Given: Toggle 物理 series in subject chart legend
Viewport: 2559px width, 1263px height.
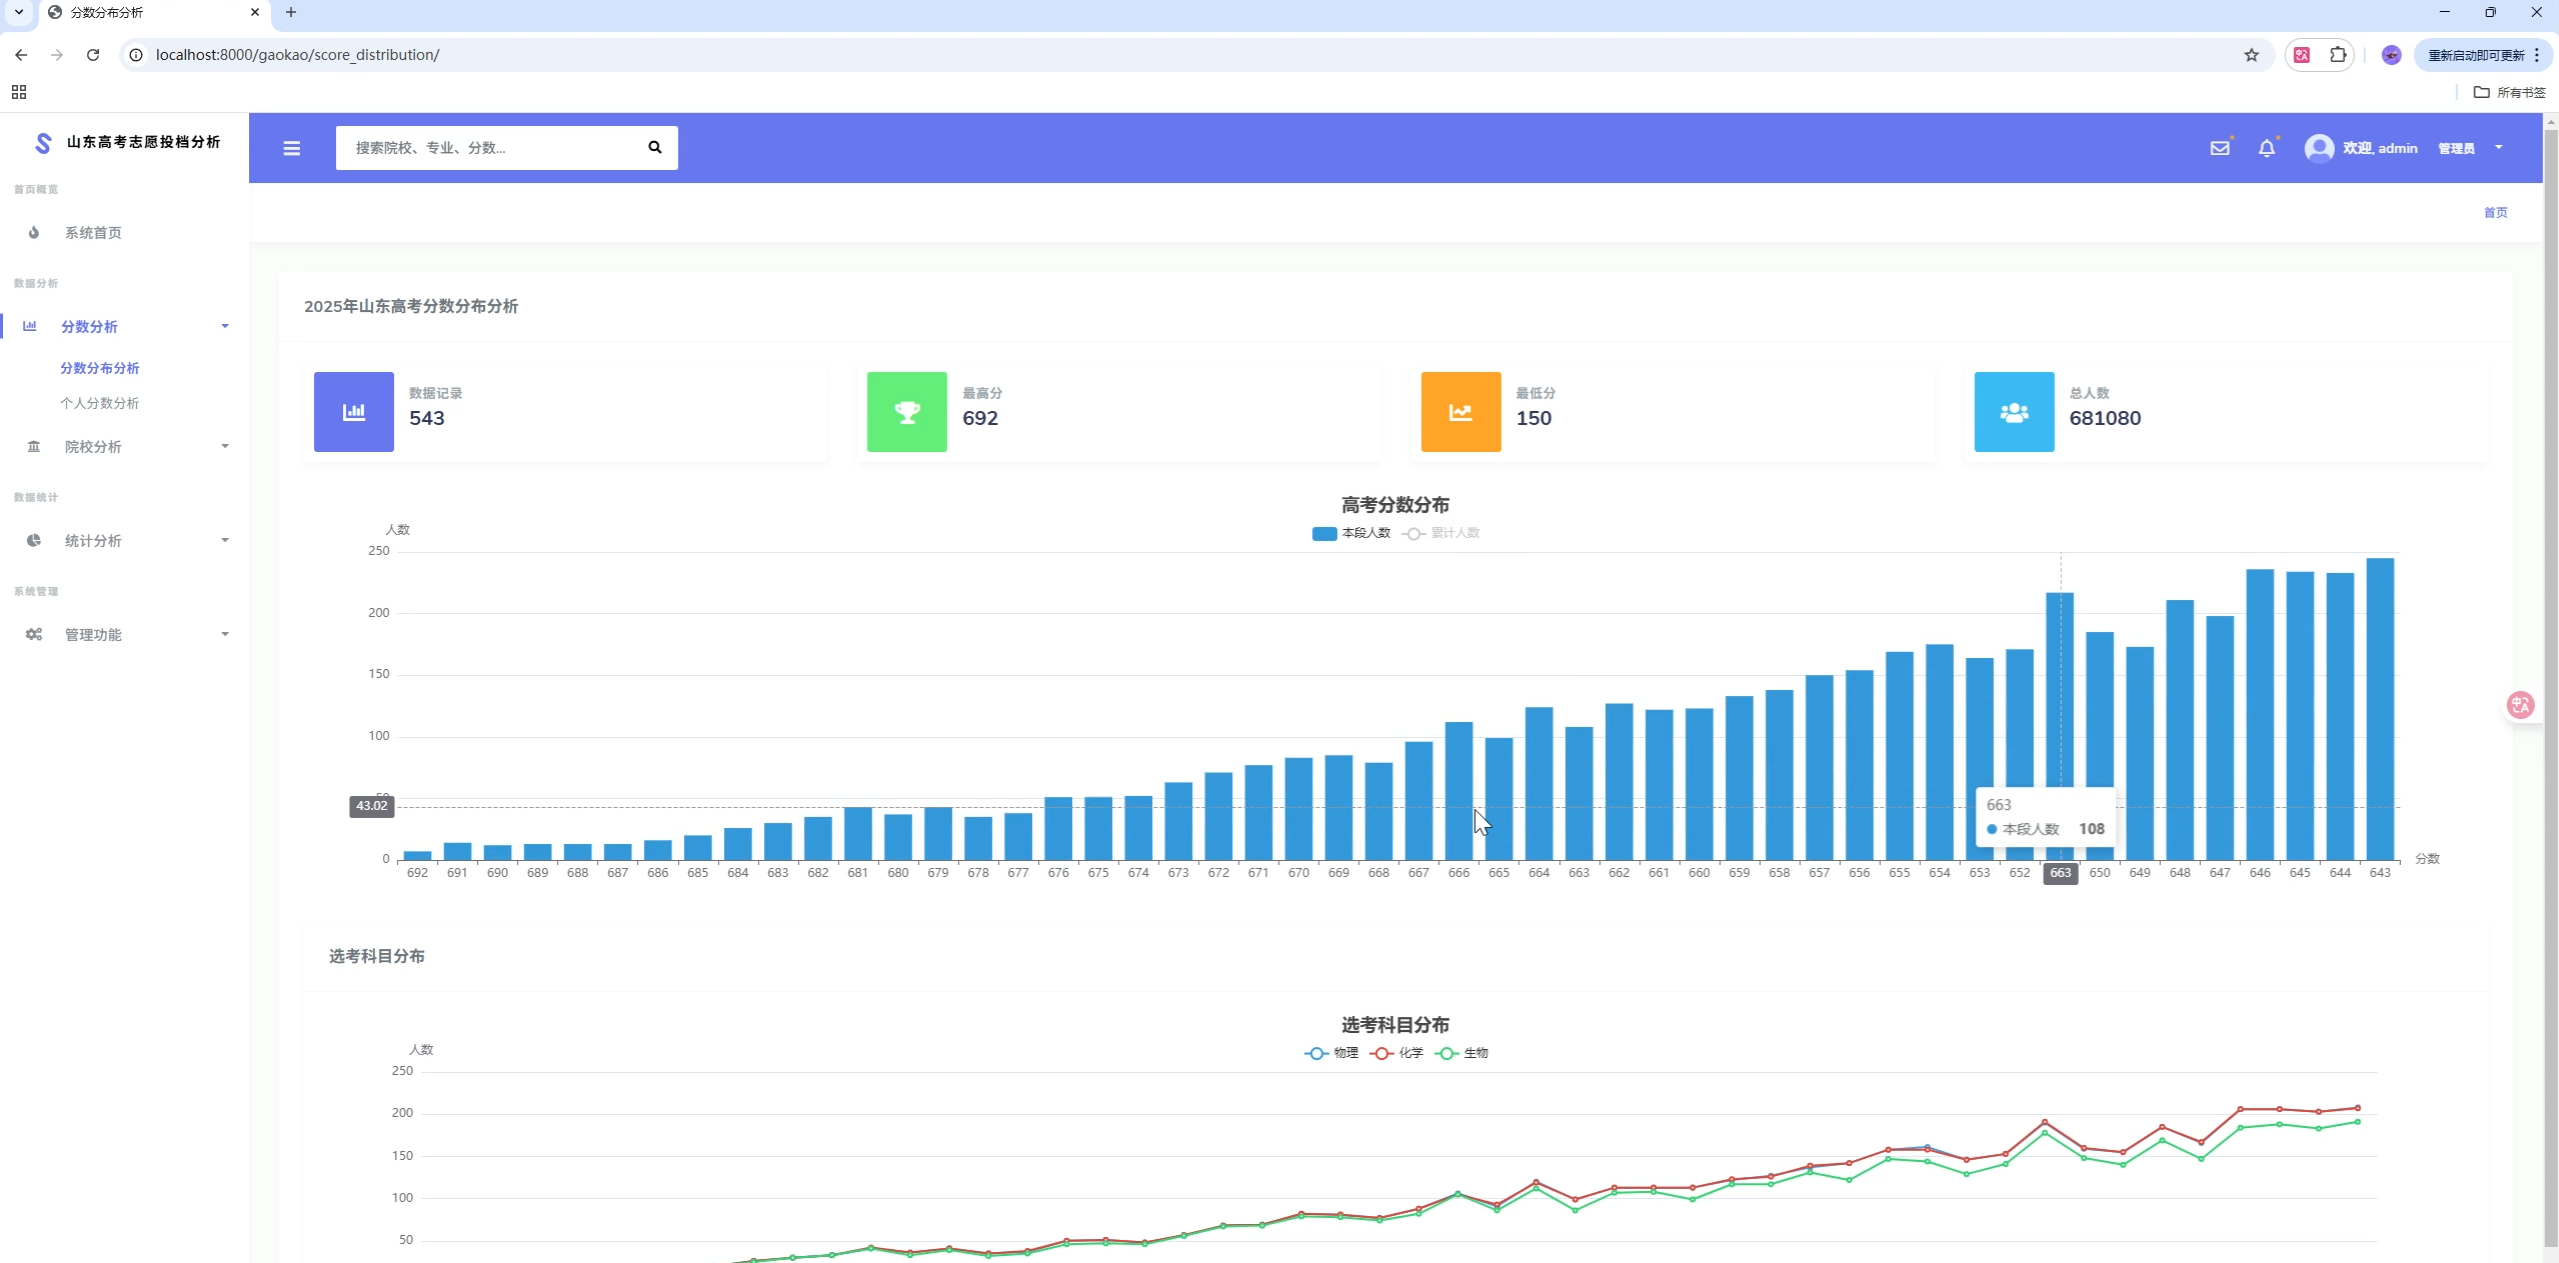Looking at the screenshot, I should coord(1332,1053).
